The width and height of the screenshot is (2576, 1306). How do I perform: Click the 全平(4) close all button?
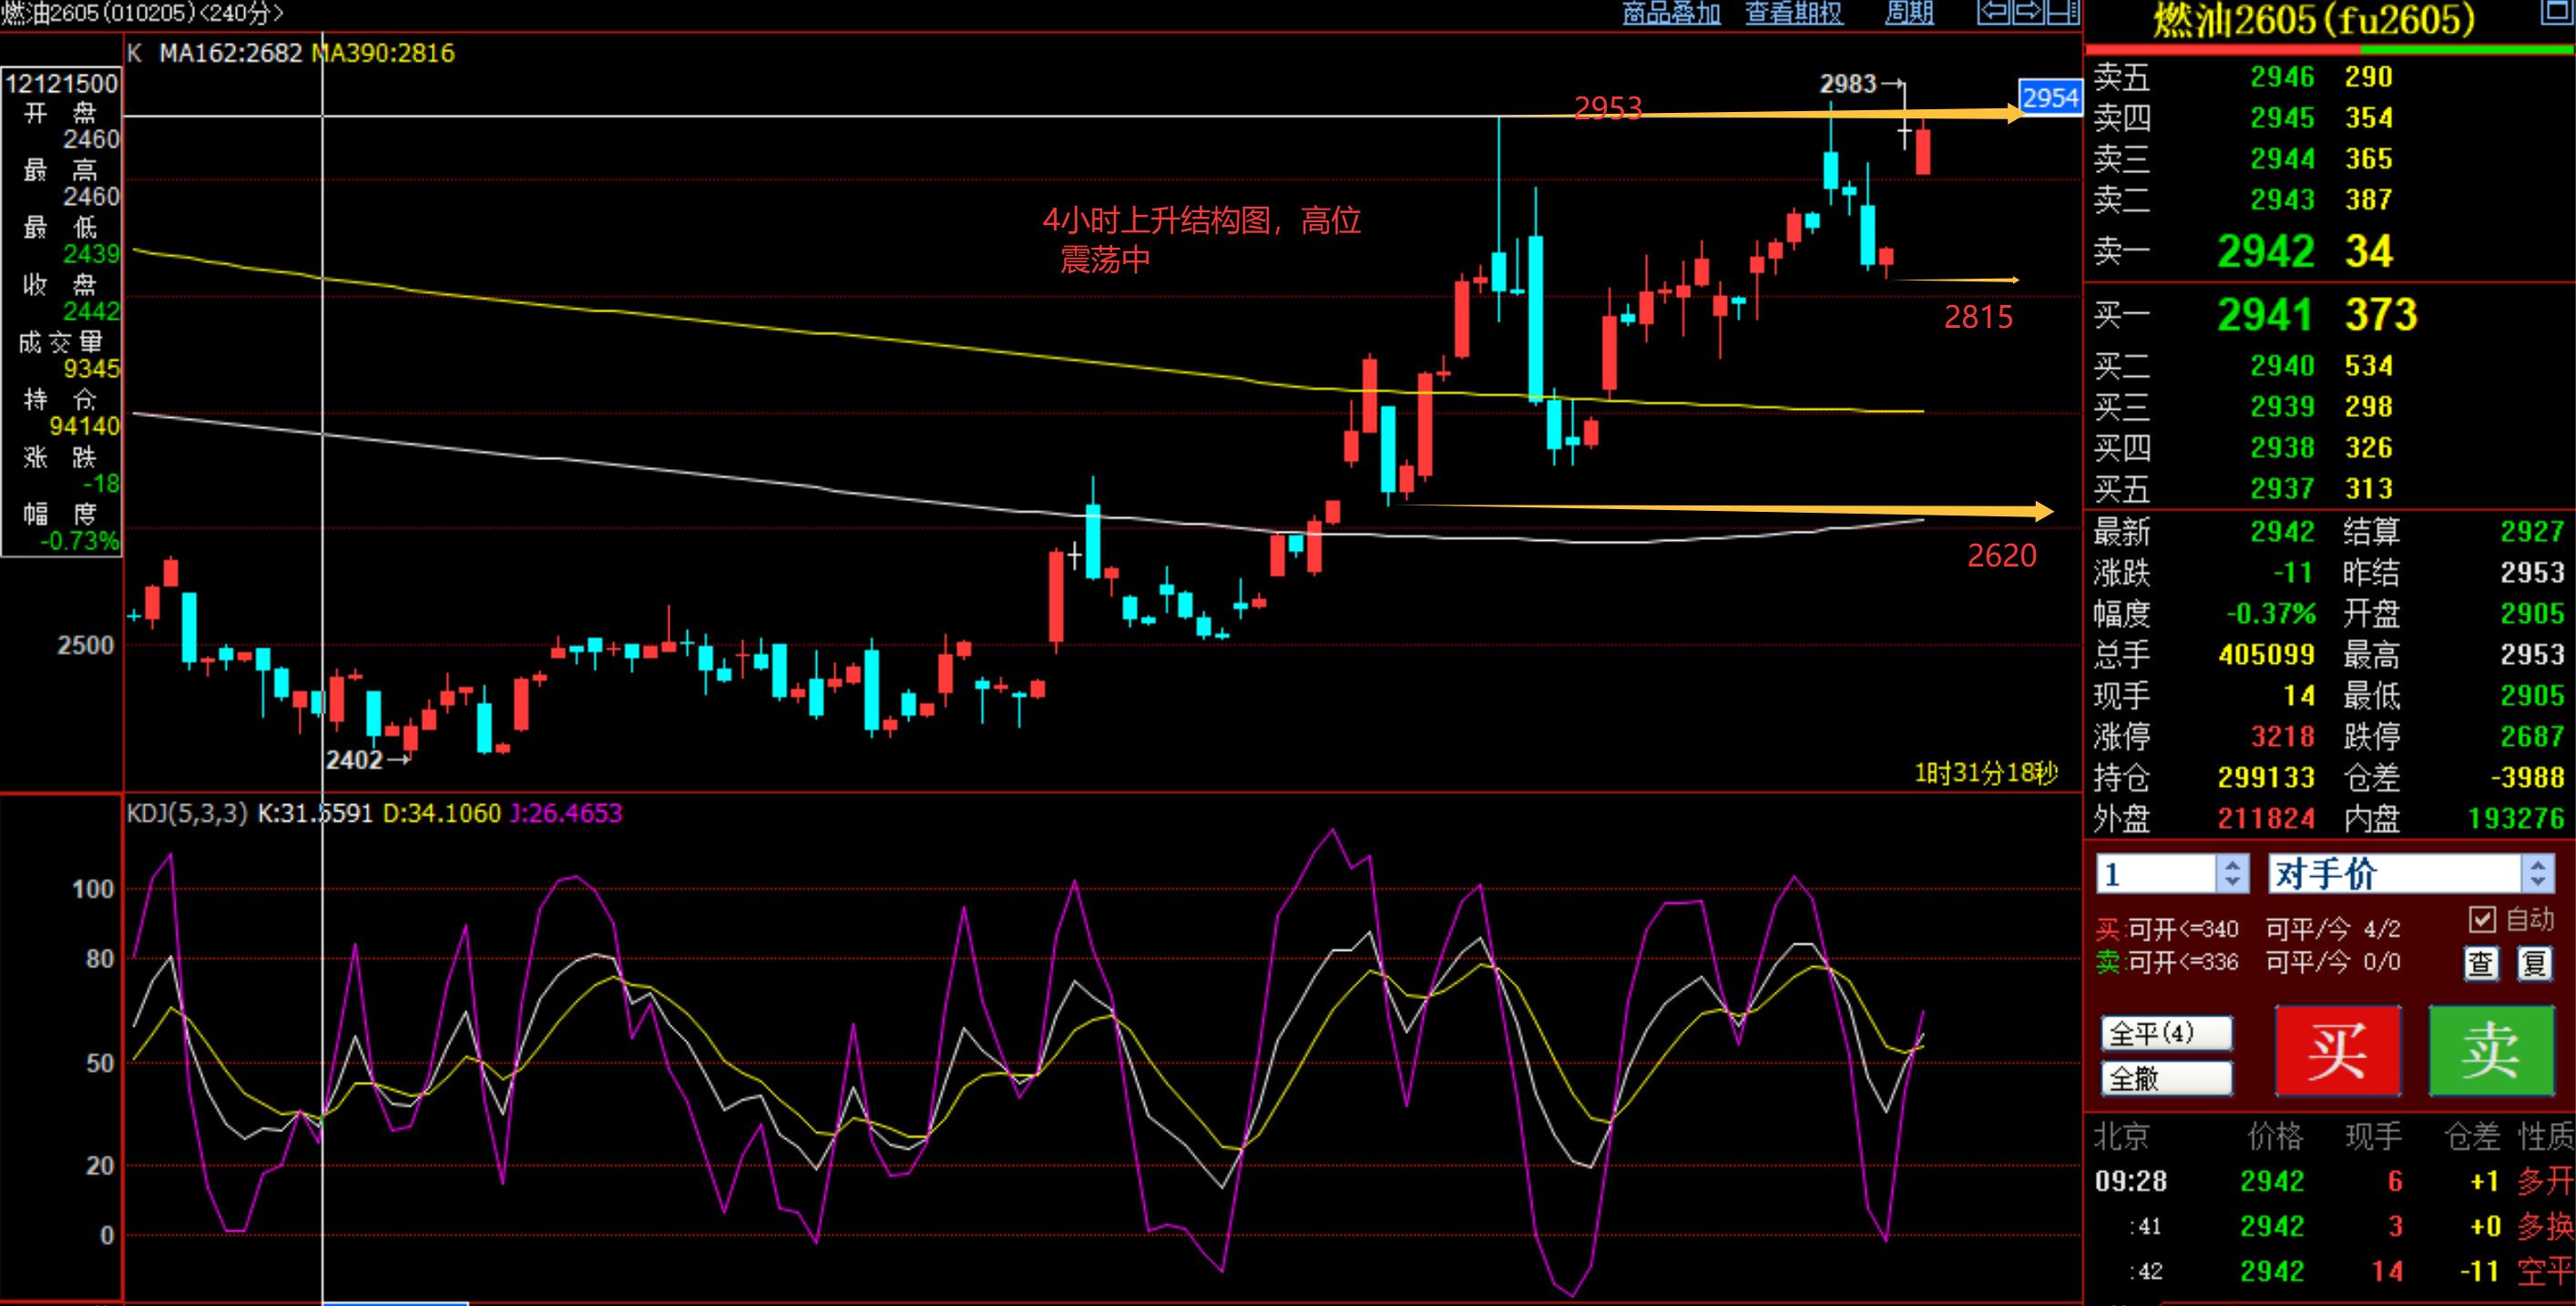(x=2166, y=1032)
